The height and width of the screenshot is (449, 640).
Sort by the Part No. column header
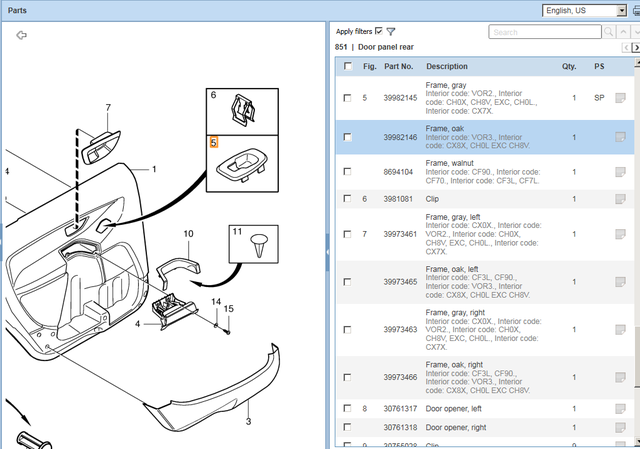(399, 67)
